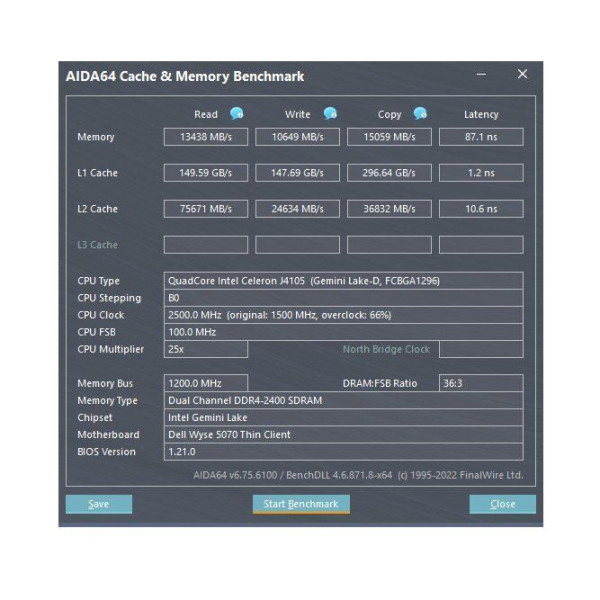
Task: Save the benchmark results
Action: 99,504
